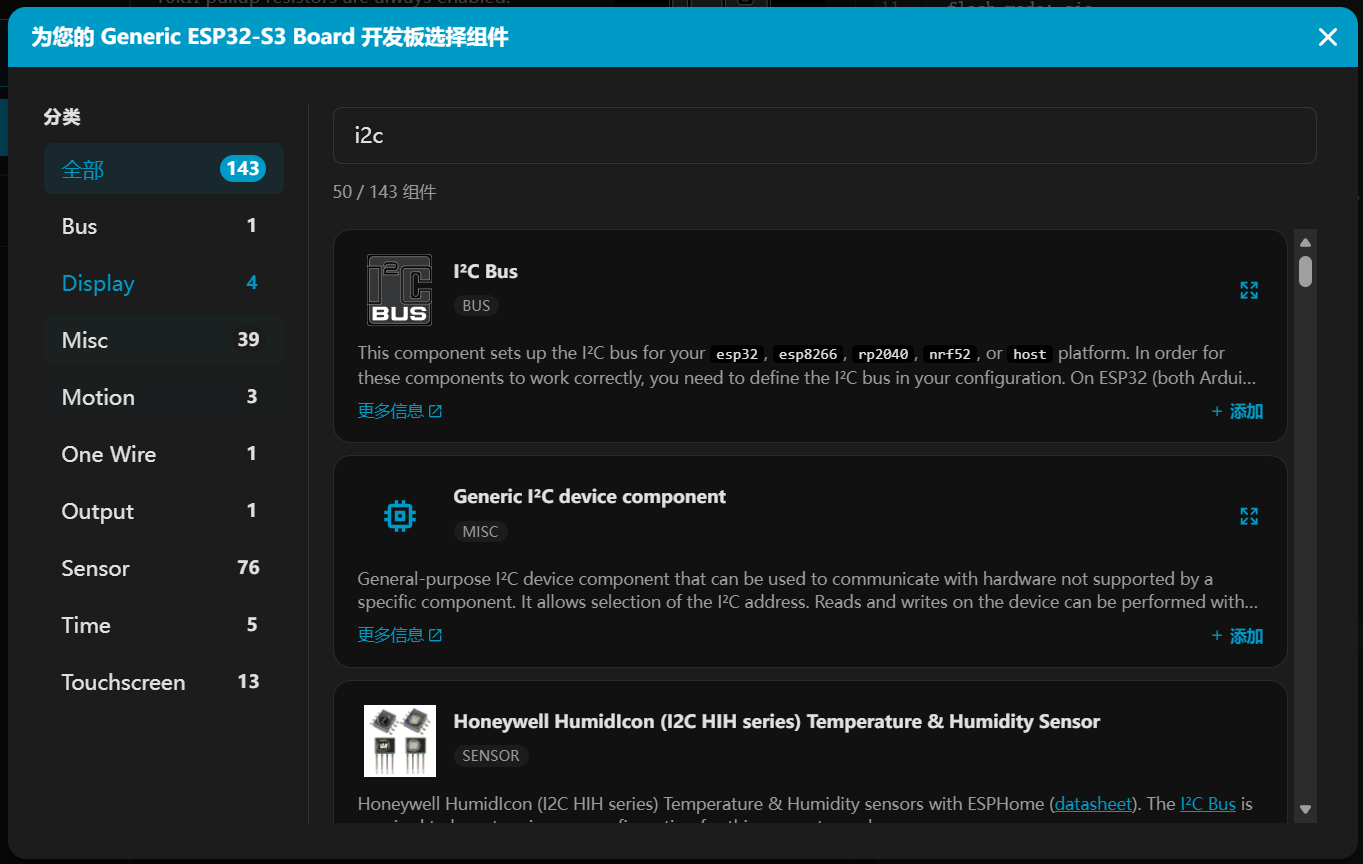Open the Honeywell HumidIcon sensor thumbnail
This screenshot has width=1363, height=864.
[400, 741]
